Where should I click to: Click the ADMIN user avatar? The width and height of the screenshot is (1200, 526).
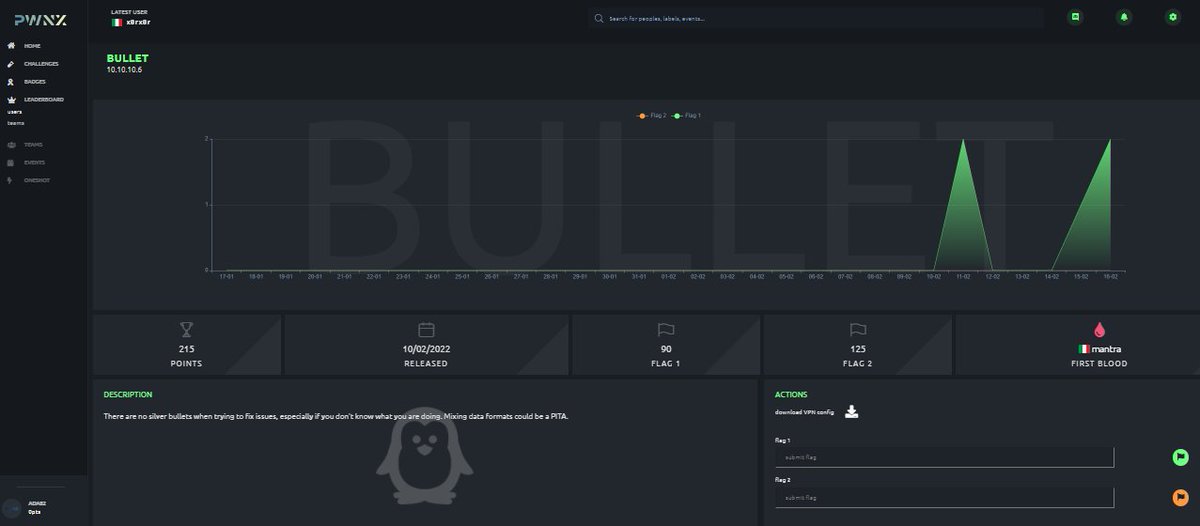pyautogui.click(x=12, y=507)
